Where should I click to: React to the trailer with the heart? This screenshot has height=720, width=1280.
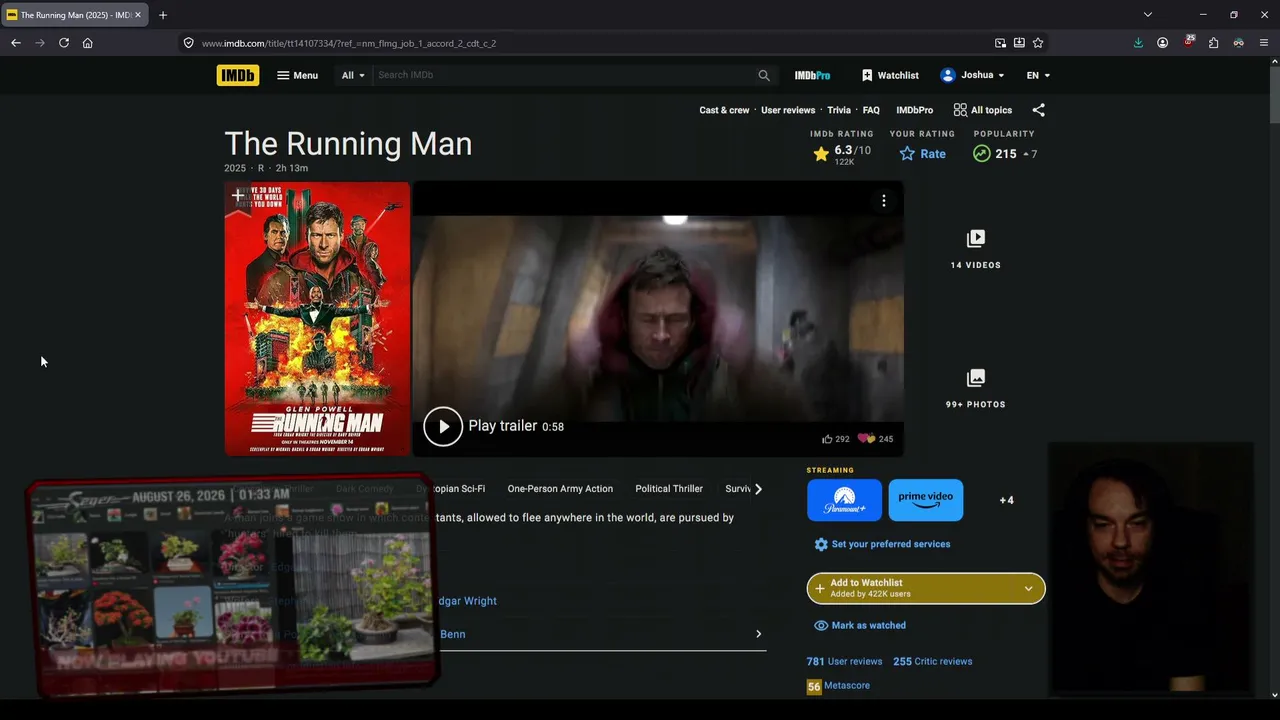[875, 439]
